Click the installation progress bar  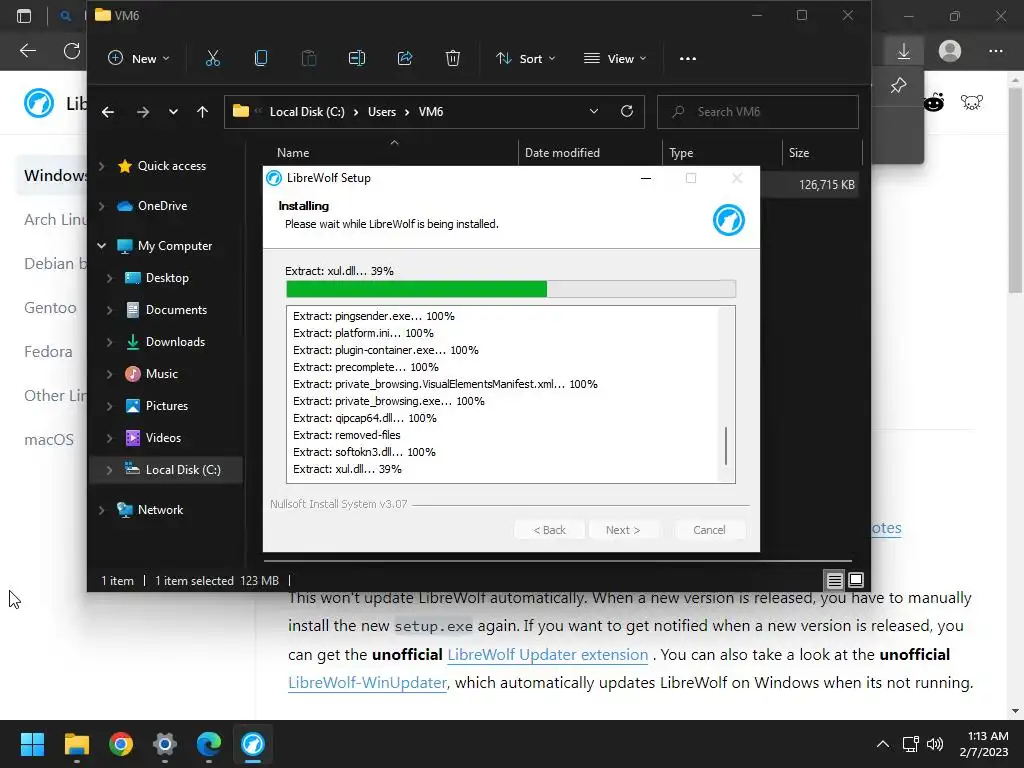(x=511, y=289)
